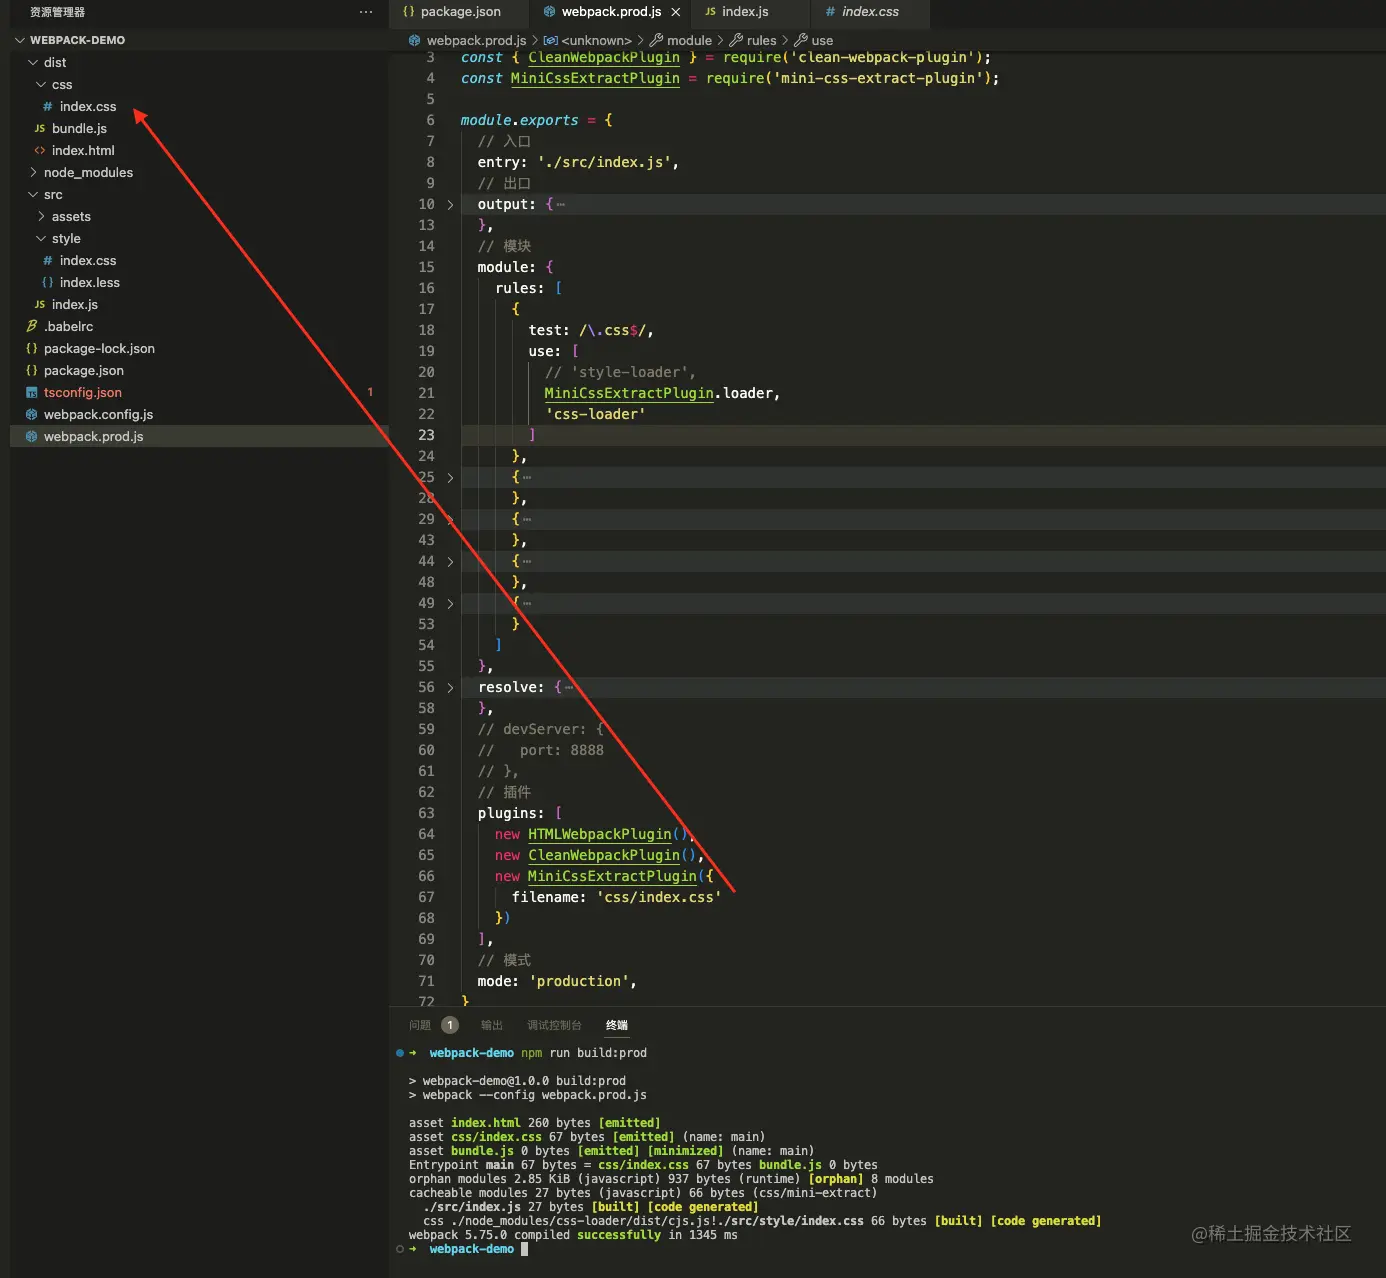Switch to package.json editor tab
The height and width of the screenshot is (1278, 1386).
[461, 12]
